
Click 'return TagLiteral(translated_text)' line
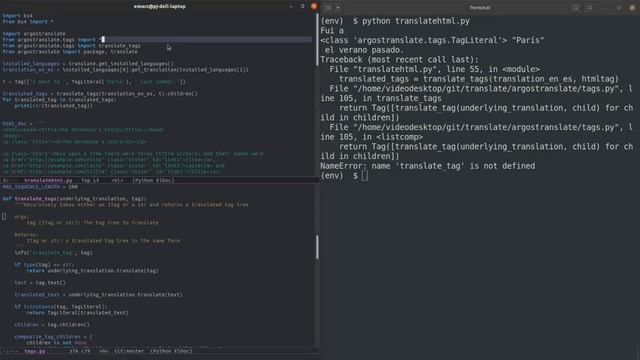78,313
